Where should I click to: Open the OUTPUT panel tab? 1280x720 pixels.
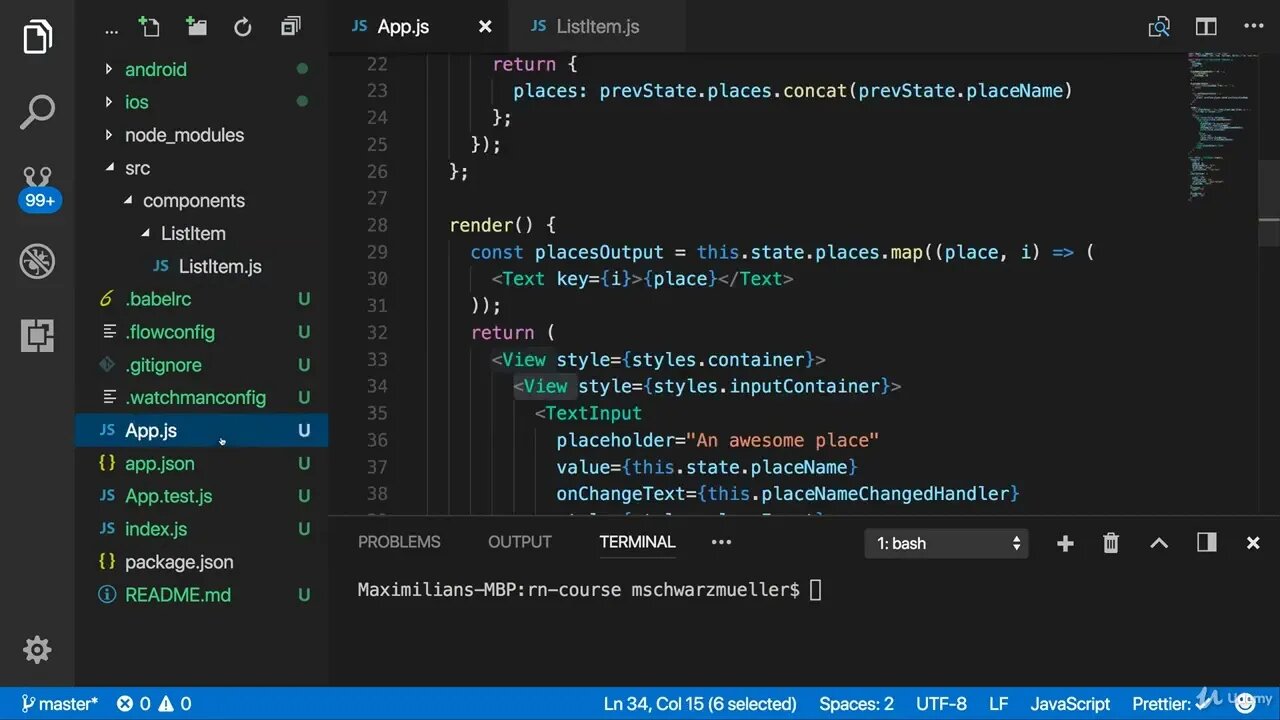(x=520, y=542)
